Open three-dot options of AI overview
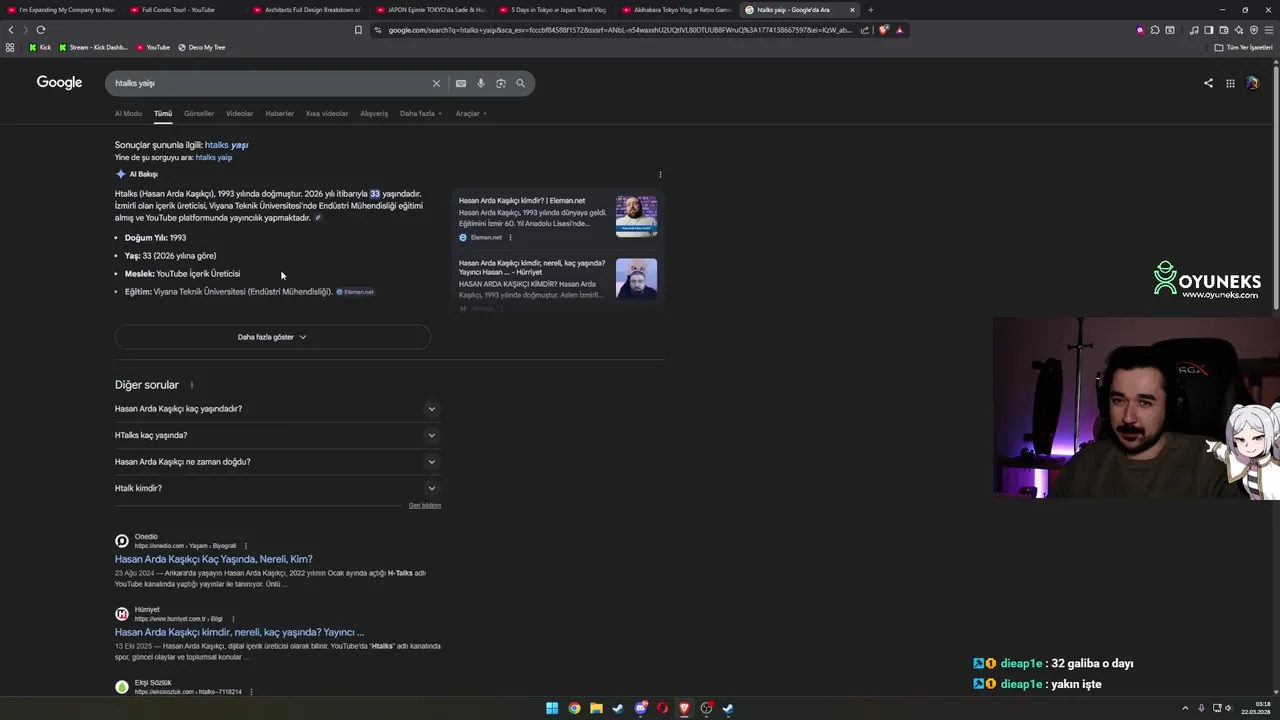 tap(660, 174)
